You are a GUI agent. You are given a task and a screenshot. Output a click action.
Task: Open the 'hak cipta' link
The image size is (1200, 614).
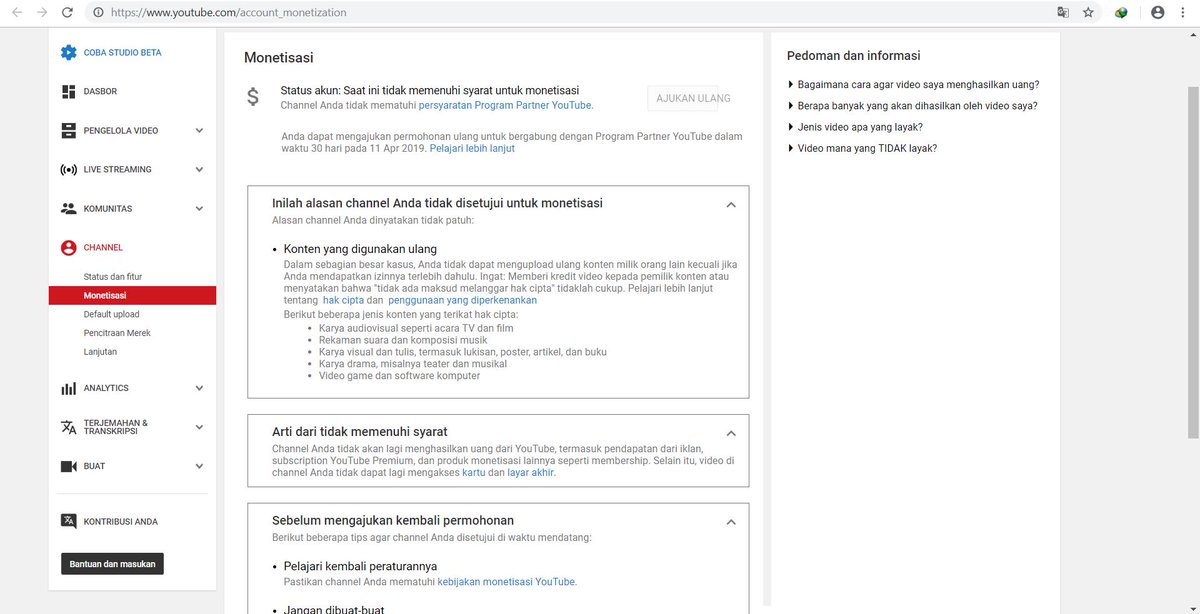click(343, 300)
